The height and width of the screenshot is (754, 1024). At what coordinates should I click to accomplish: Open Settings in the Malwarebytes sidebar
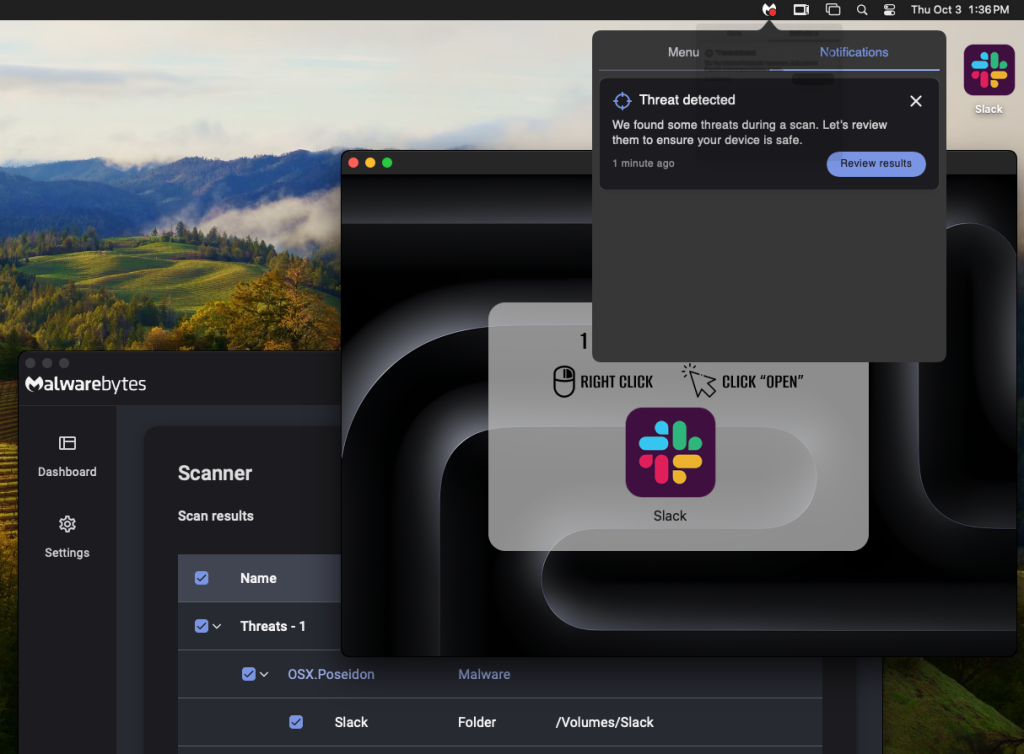pyautogui.click(x=67, y=536)
